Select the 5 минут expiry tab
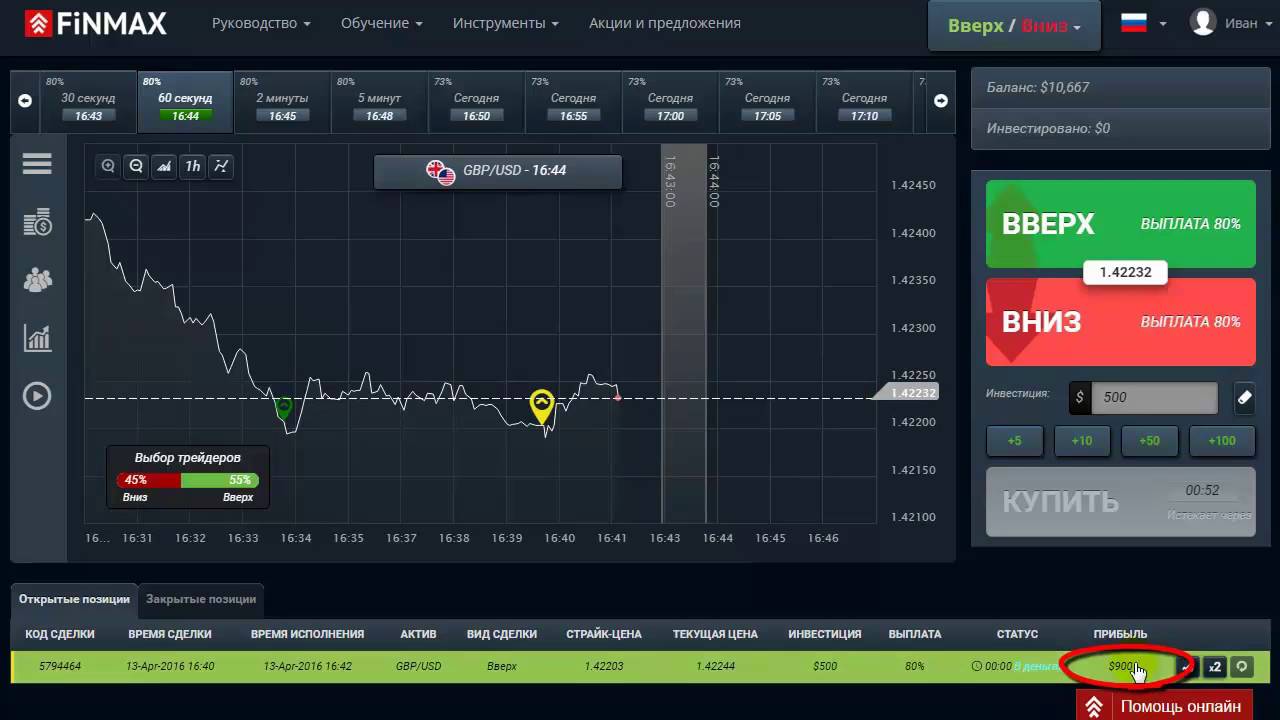Image resolution: width=1280 pixels, height=720 pixels. [379, 101]
